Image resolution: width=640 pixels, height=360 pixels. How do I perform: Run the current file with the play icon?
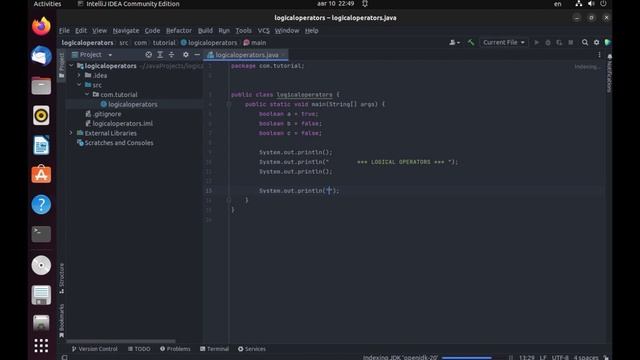point(536,42)
